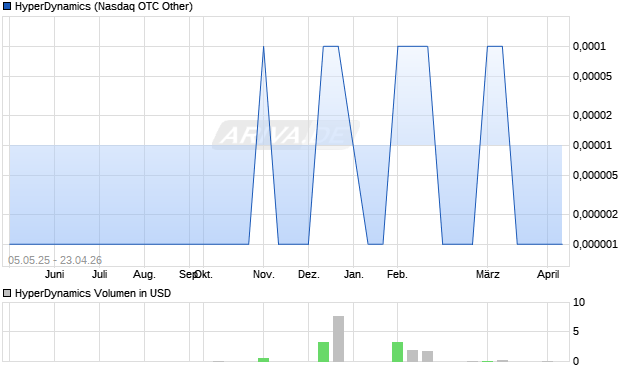
Task: Click the 0,00005 price axis value
Action: 592,76
